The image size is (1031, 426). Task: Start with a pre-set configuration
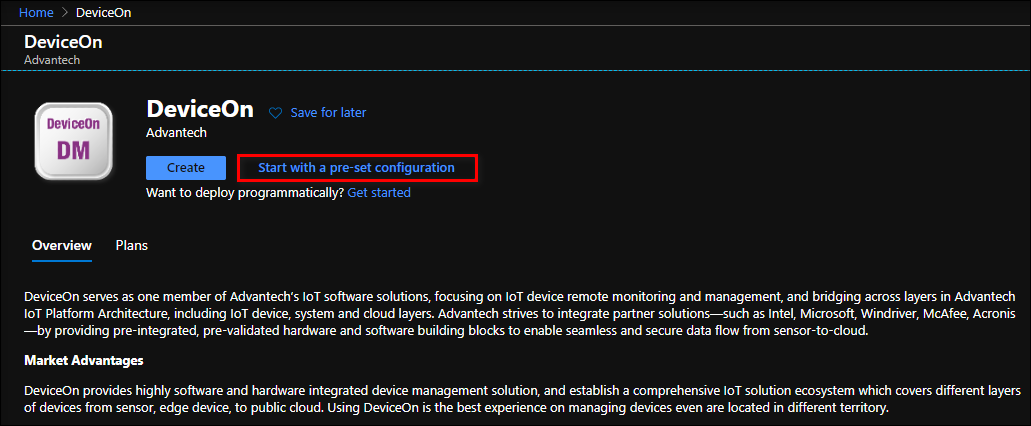(x=356, y=168)
